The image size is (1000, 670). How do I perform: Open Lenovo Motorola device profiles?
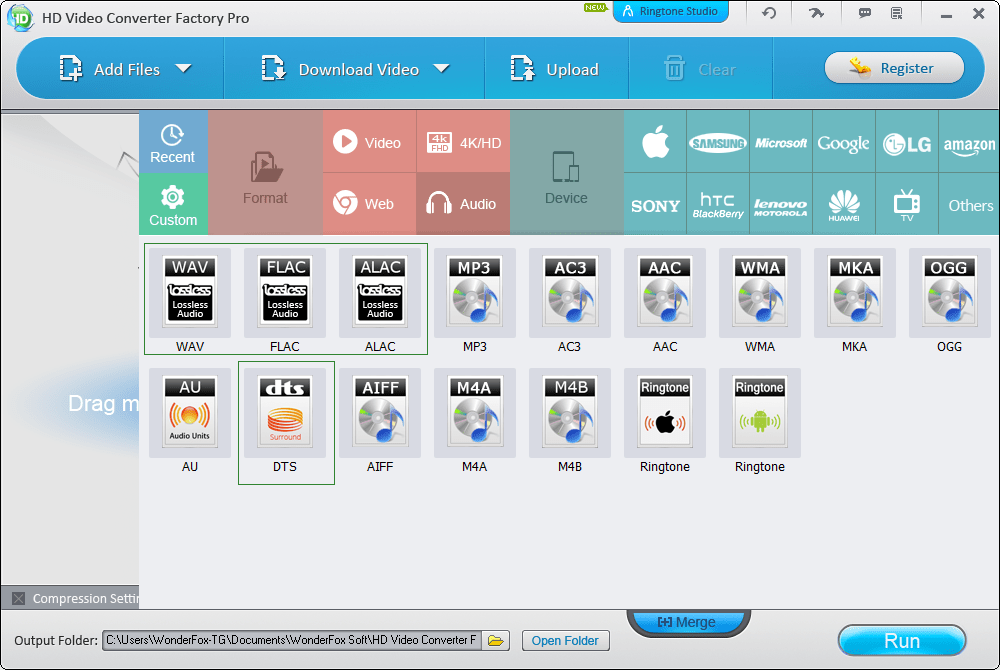click(781, 204)
